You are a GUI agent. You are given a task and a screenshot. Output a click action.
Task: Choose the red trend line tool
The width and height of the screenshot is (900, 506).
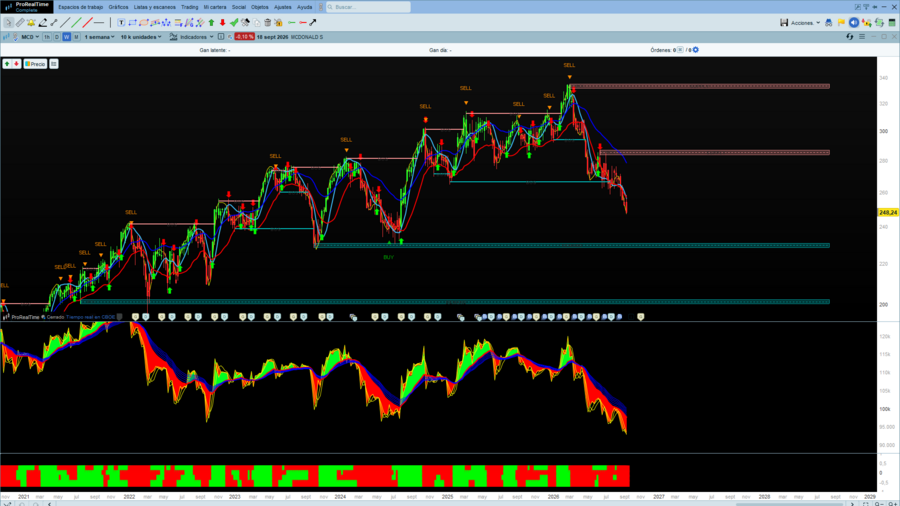[x=87, y=23]
